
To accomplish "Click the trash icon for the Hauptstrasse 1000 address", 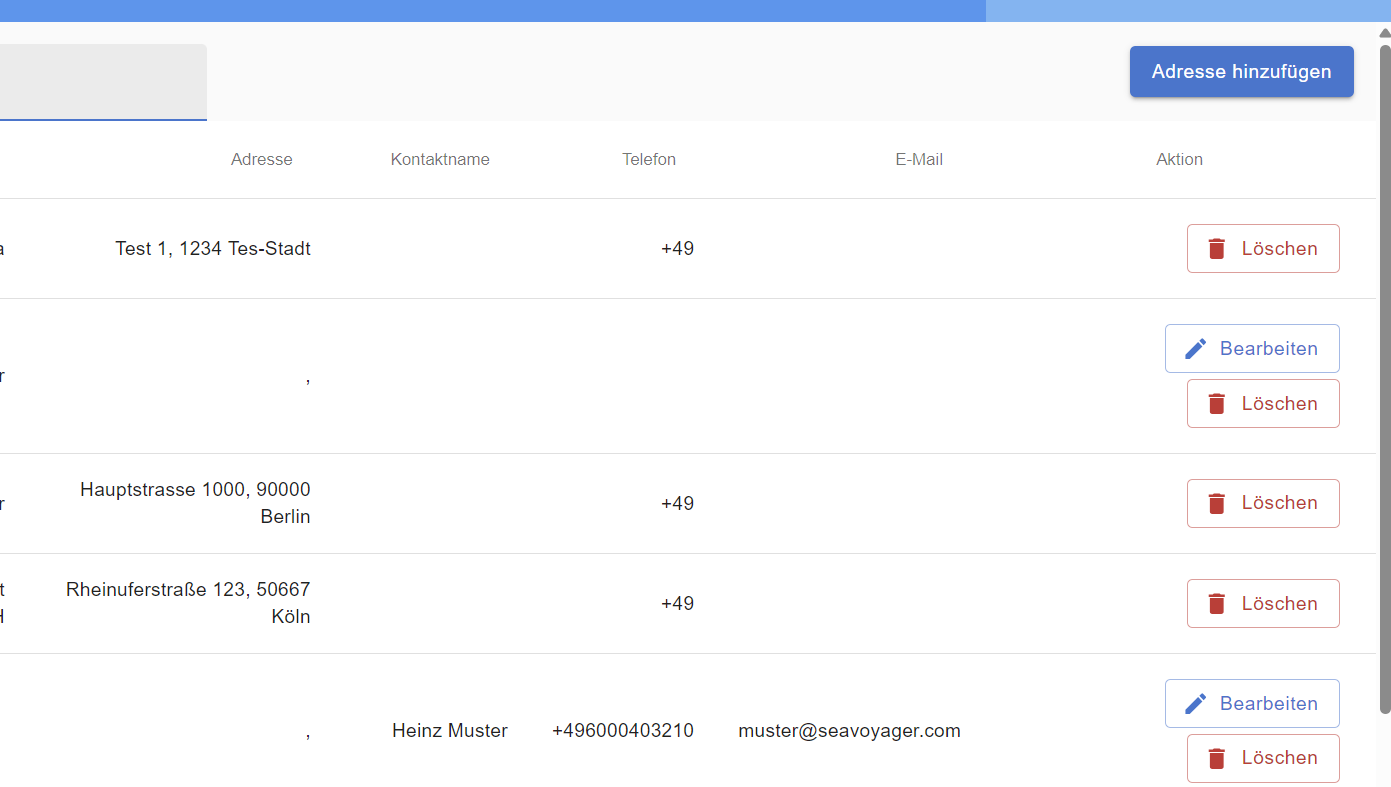I will [1216, 503].
